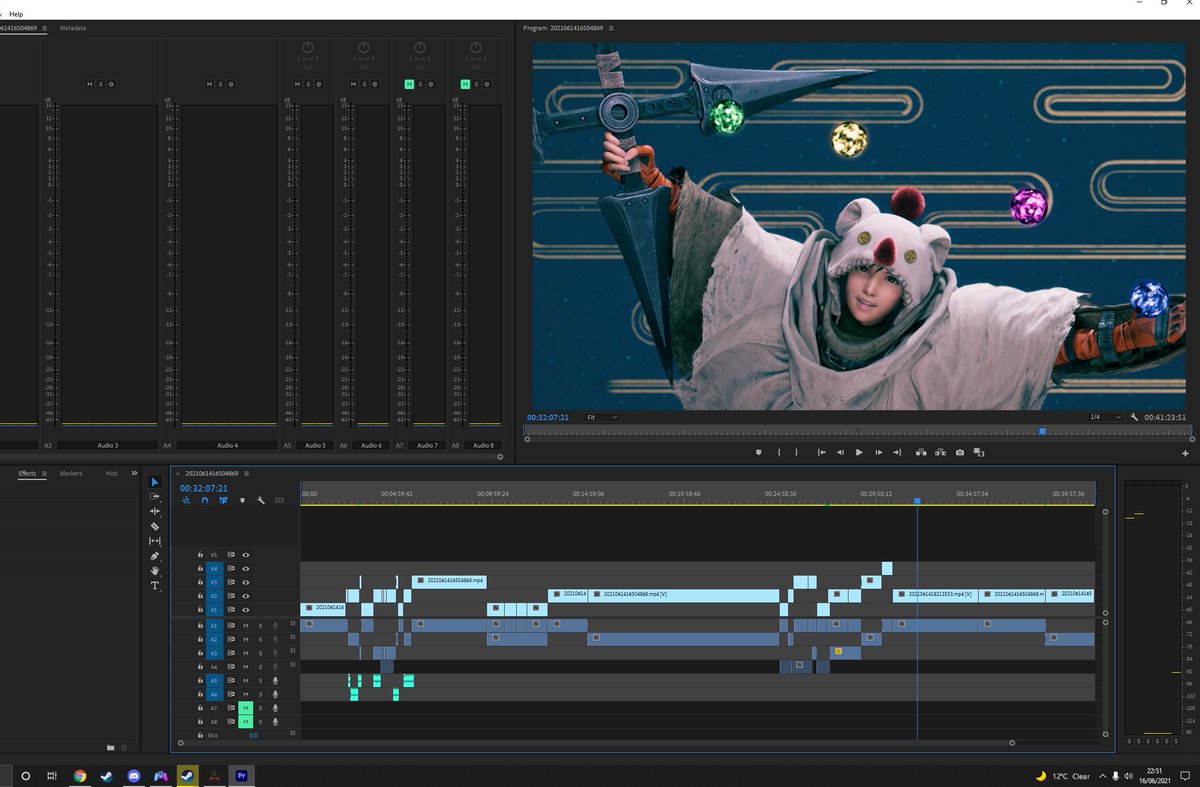This screenshot has height=787, width=1200.
Task: Step forward one frame in Program monitor
Action: pos(878,452)
